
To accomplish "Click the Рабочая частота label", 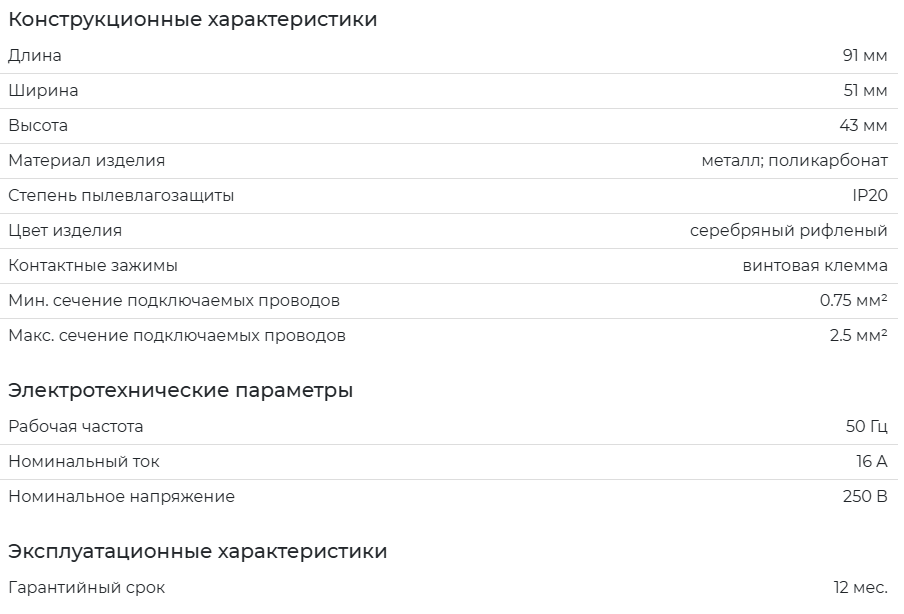I will pyautogui.click(x=75, y=427).
